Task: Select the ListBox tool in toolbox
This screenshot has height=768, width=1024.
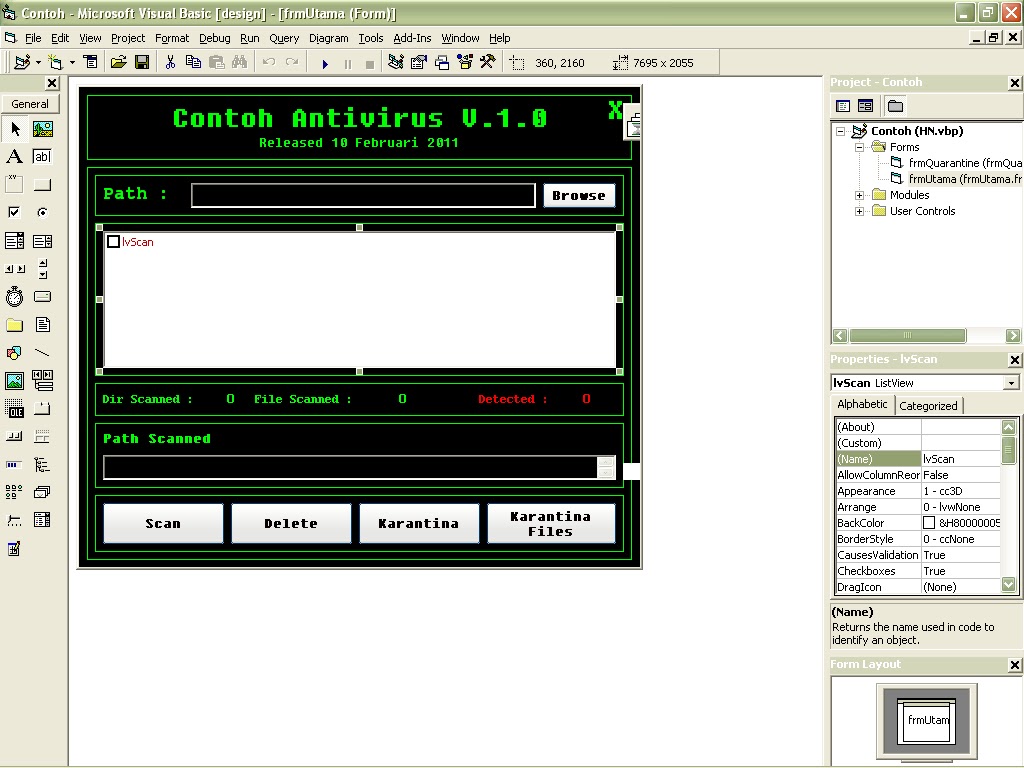Action: [42, 241]
